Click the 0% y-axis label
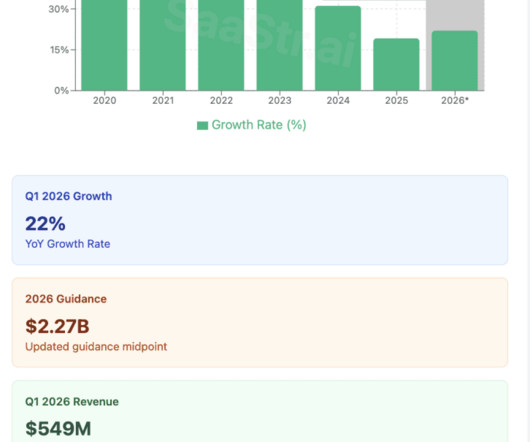This screenshot has height=442, width=530. (62, 91)
